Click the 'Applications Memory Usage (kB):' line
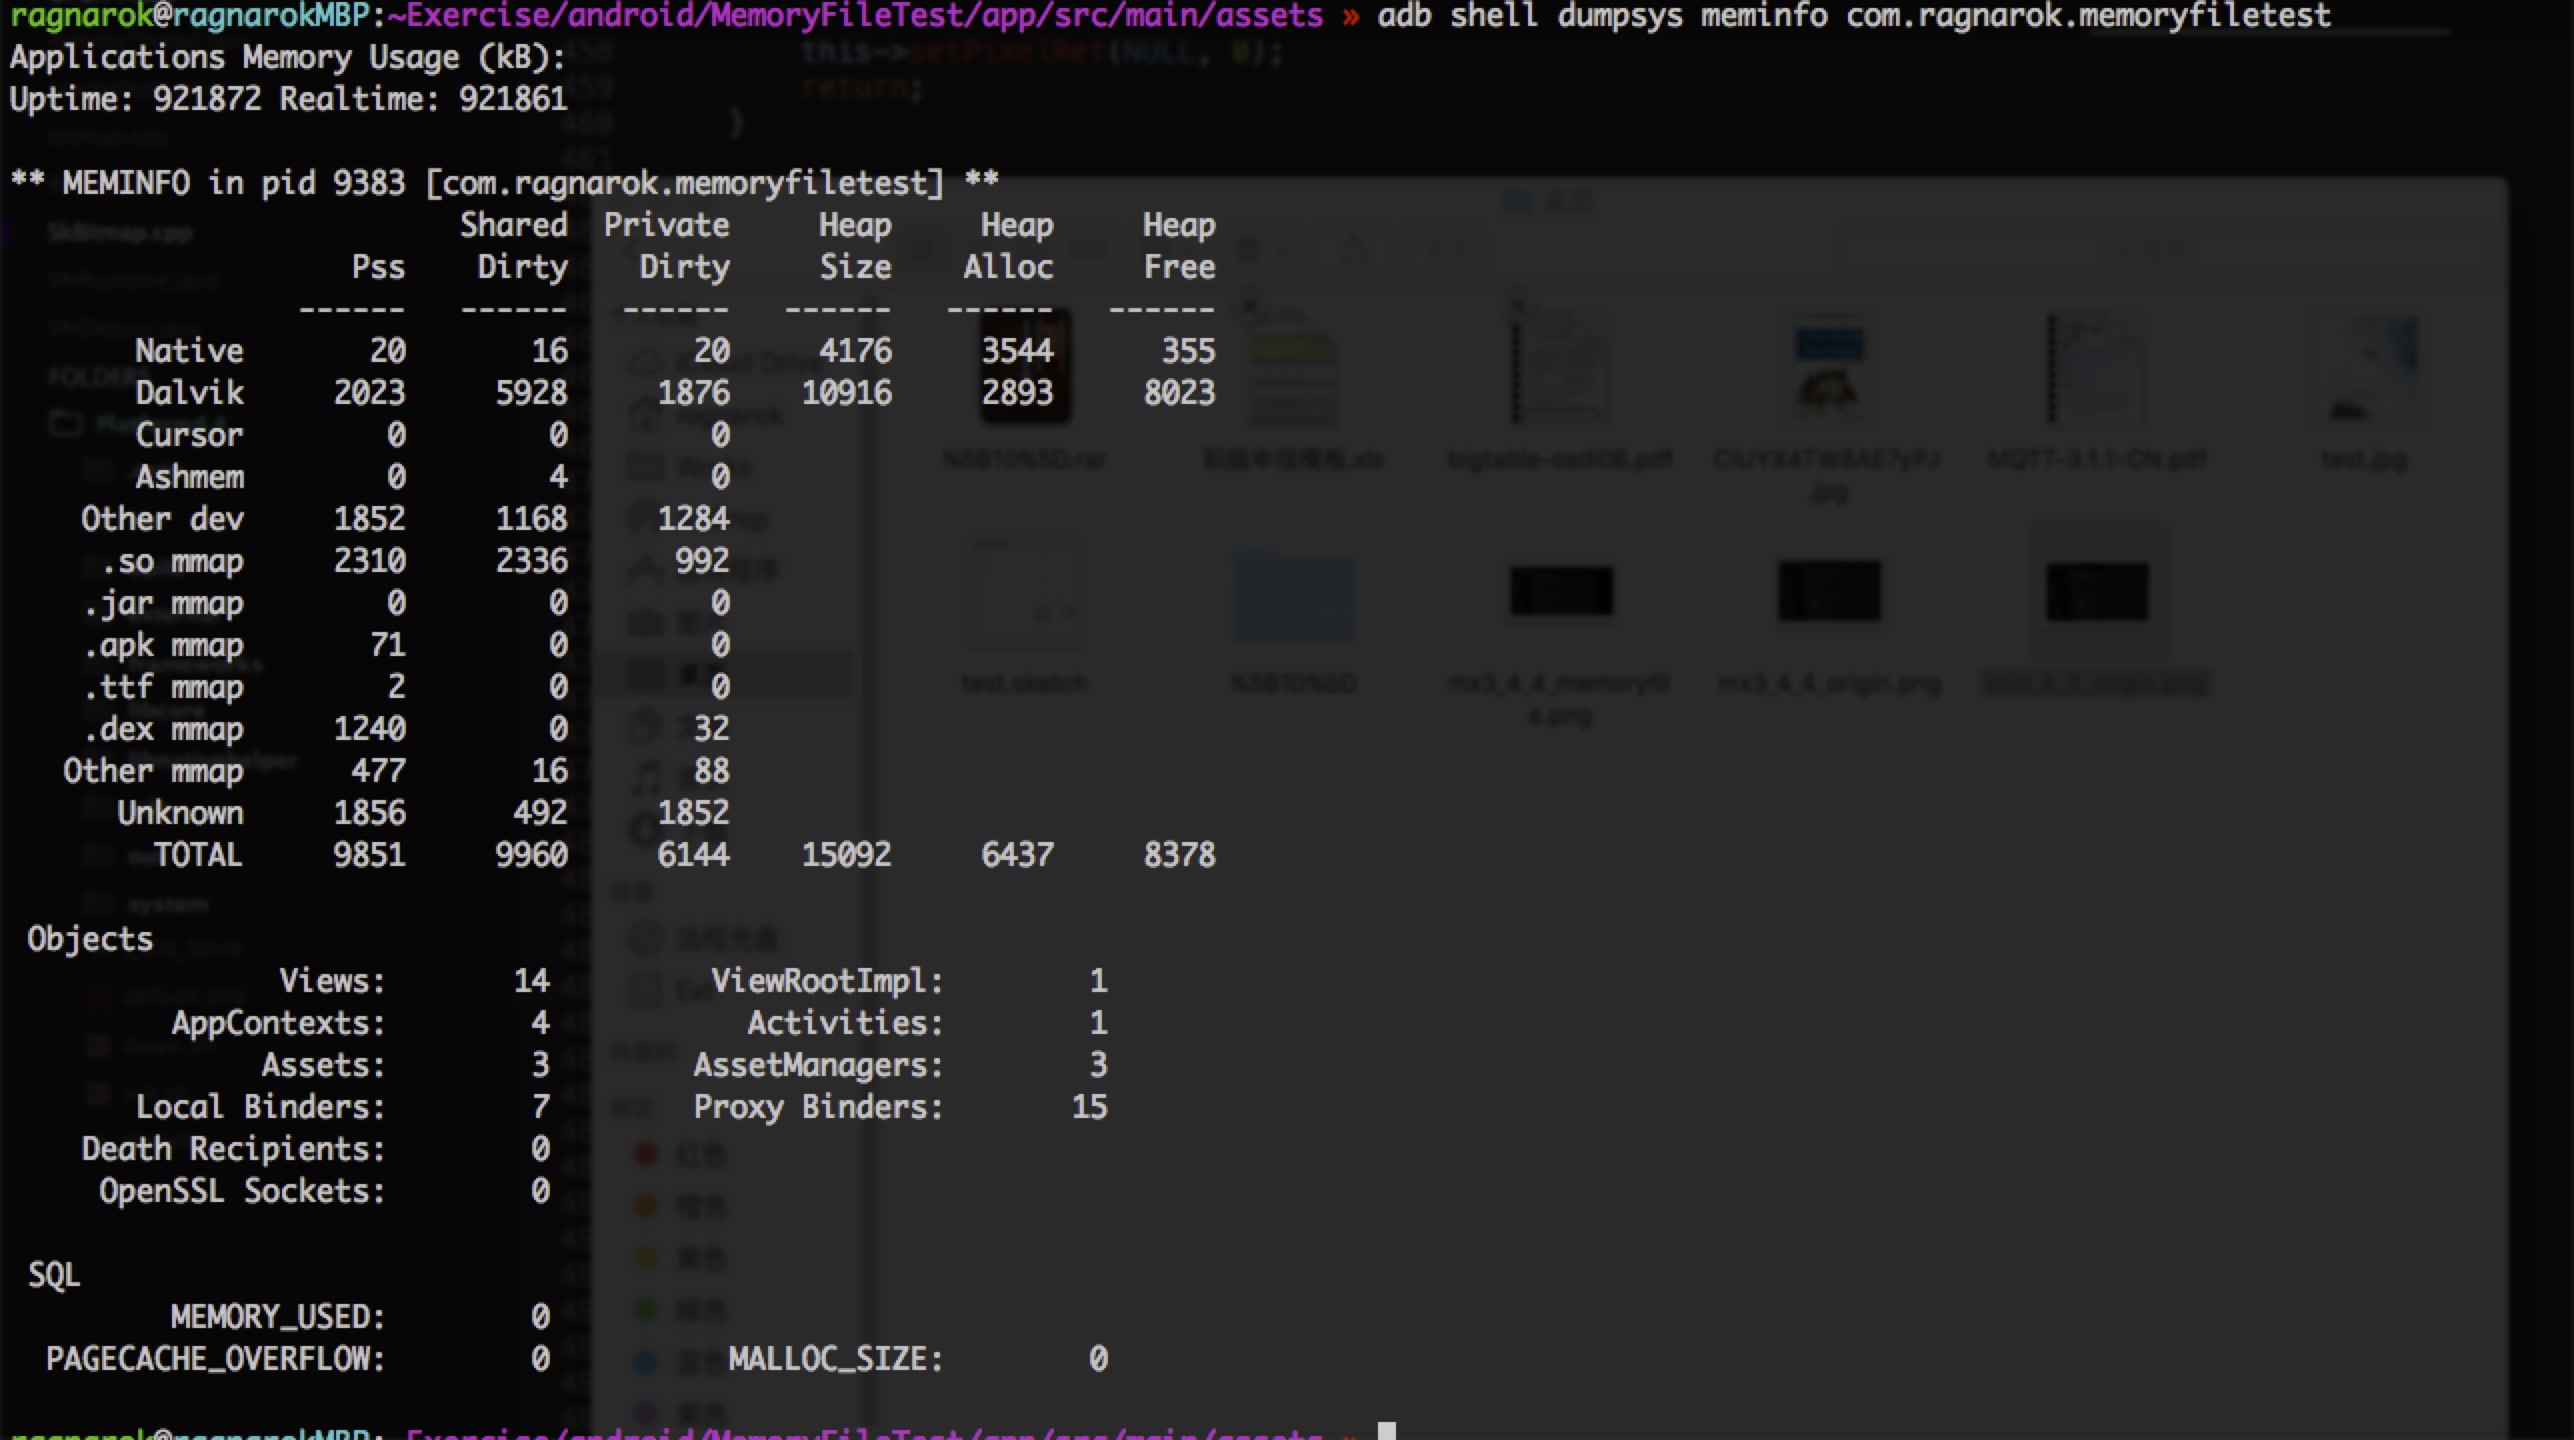This screenshot has width=2574, height=1440. pyautogui.click(x=288, y=57)
